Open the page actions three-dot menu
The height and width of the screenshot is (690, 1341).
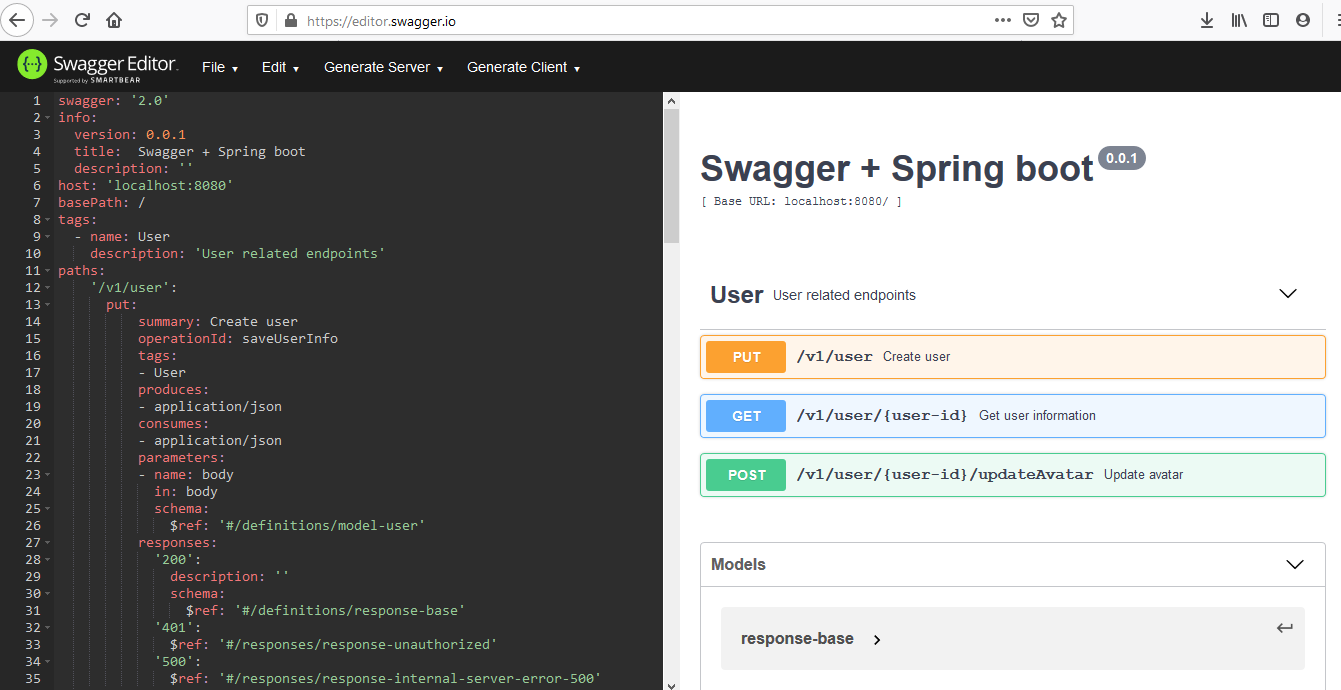point(1002,20)
